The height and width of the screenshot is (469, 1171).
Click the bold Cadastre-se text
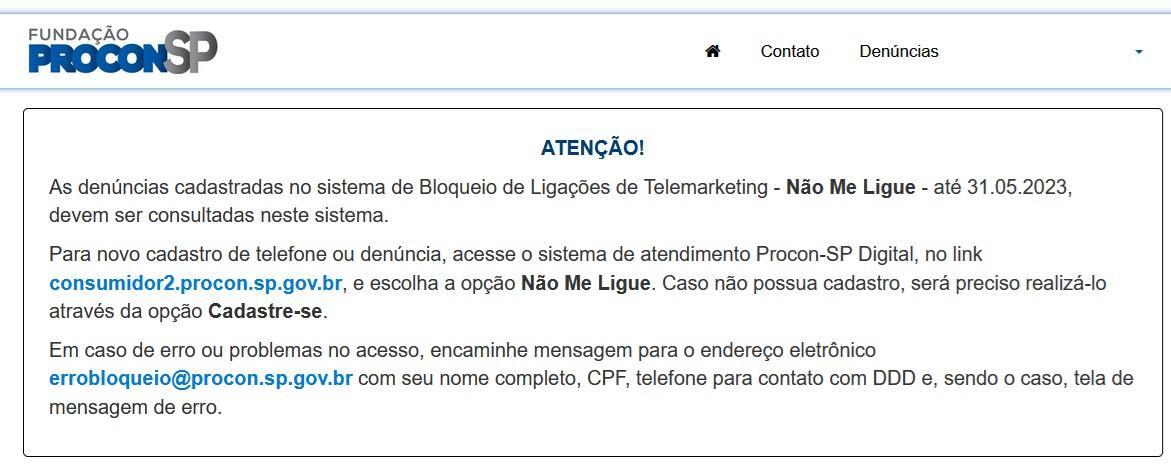[265, 312]
